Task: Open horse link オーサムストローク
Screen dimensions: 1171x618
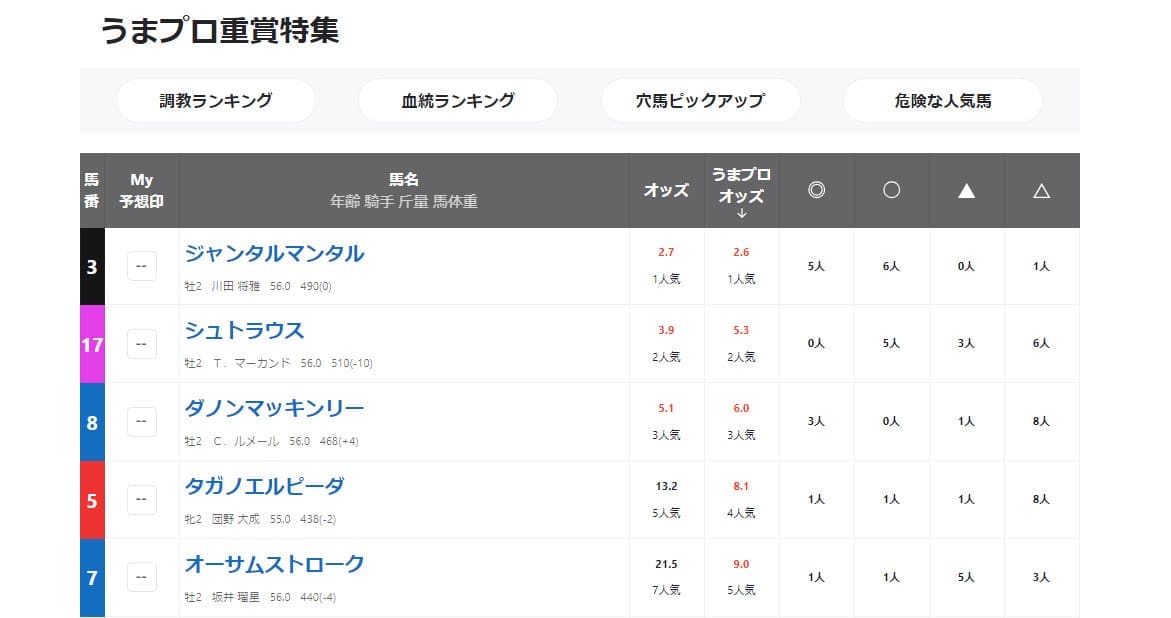Action: 274,564
